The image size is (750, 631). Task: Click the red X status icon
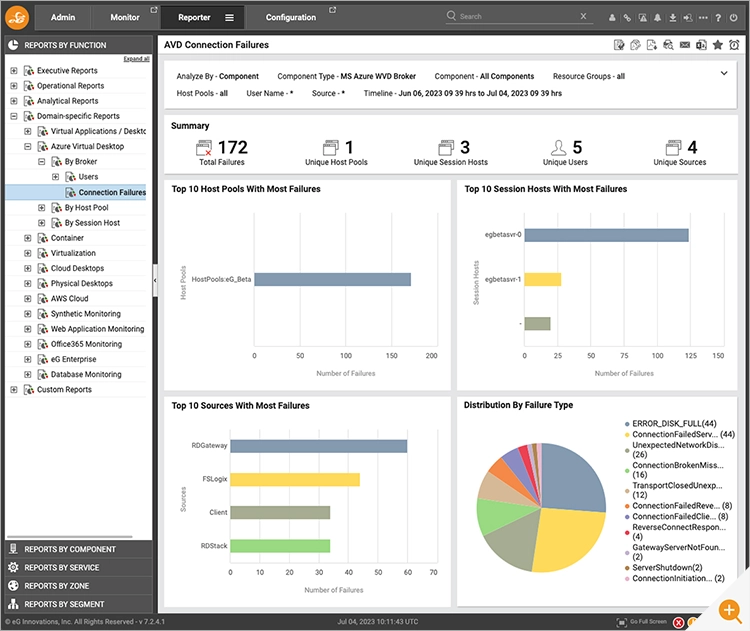click(678, 622)
